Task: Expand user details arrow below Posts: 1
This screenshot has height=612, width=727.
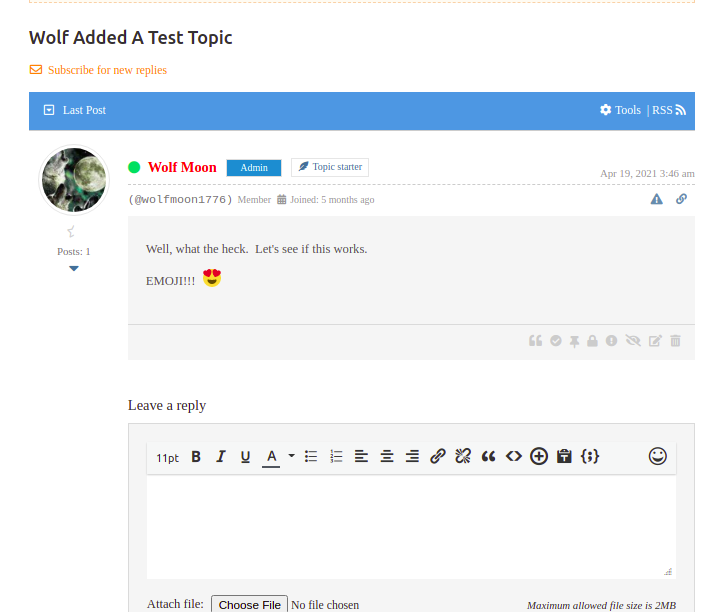Action: 74,268
